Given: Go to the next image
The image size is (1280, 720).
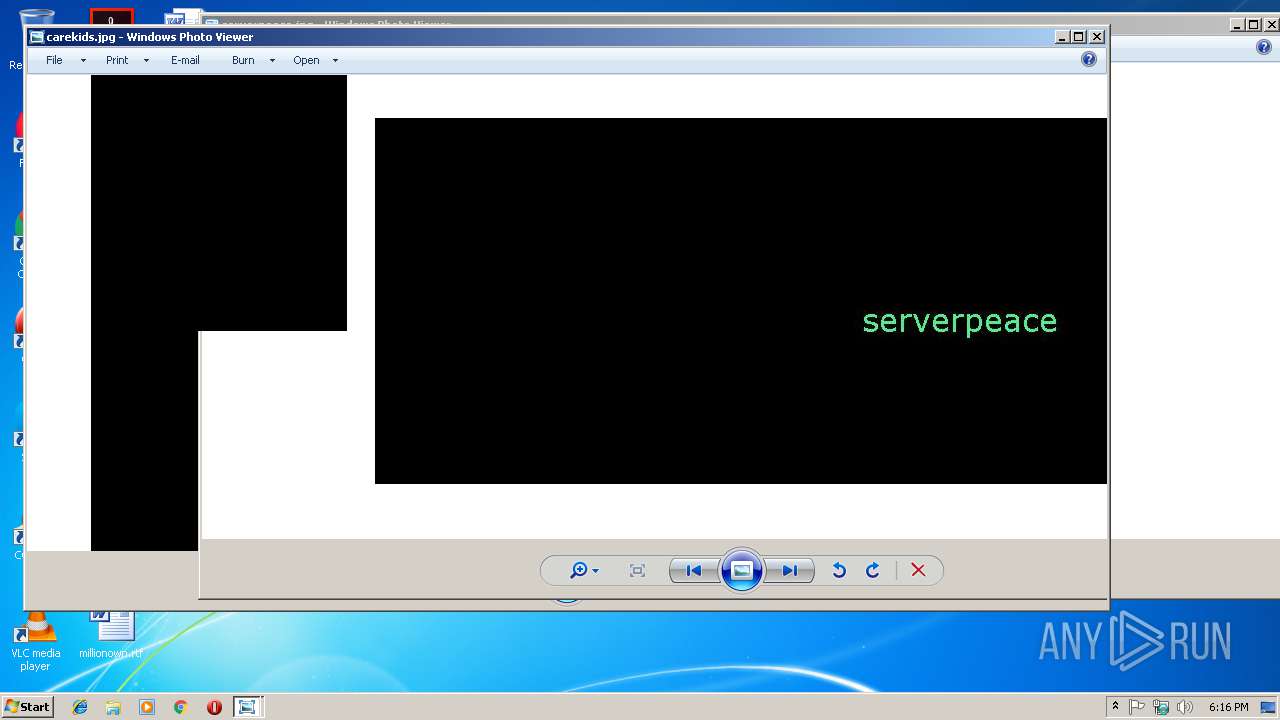Looking at the screenshot, I should coord(790,570).
